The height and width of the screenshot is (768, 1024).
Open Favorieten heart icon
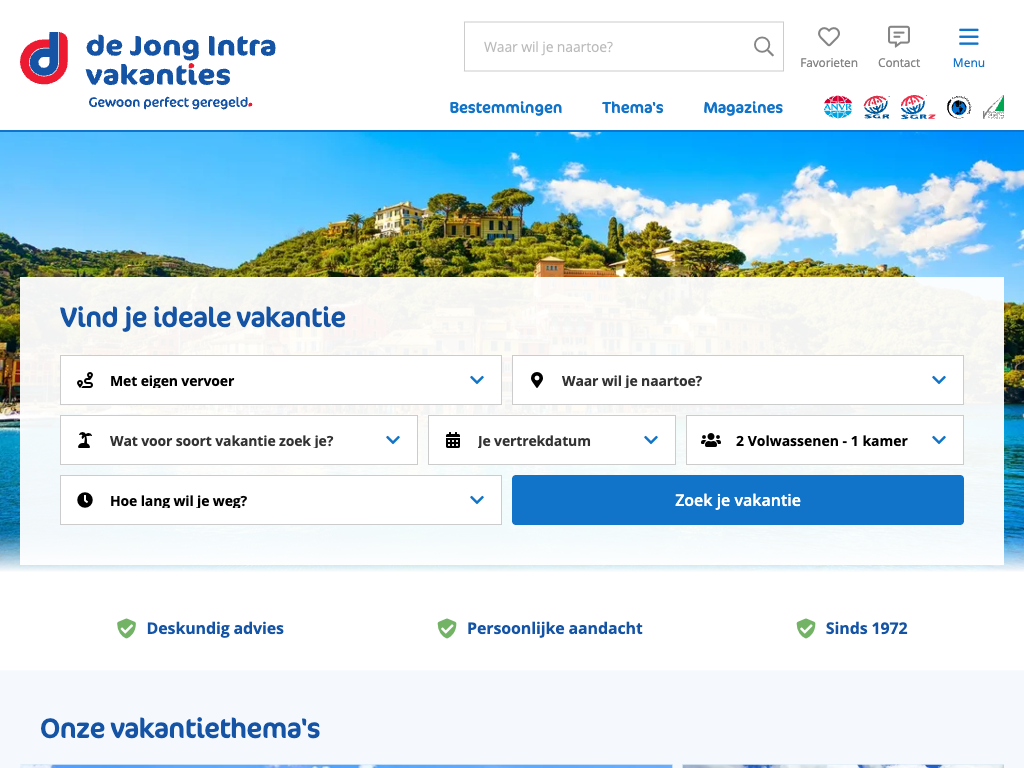click(x=828, y=38)
